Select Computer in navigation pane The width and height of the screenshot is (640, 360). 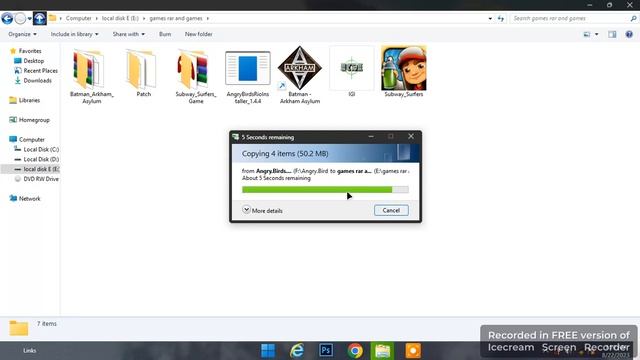click(x=27, y=140)
